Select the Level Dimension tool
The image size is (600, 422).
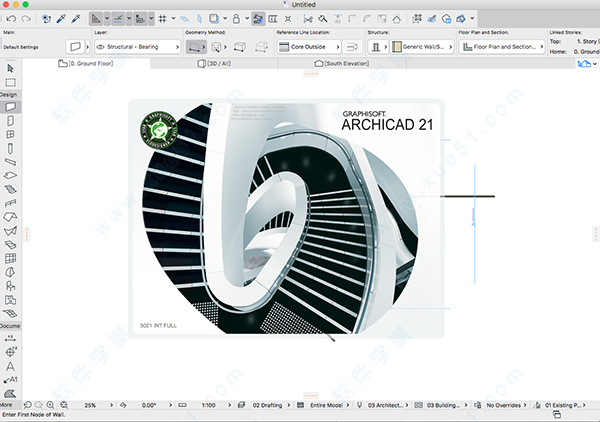pyautogui.click(x=10, y=352)
